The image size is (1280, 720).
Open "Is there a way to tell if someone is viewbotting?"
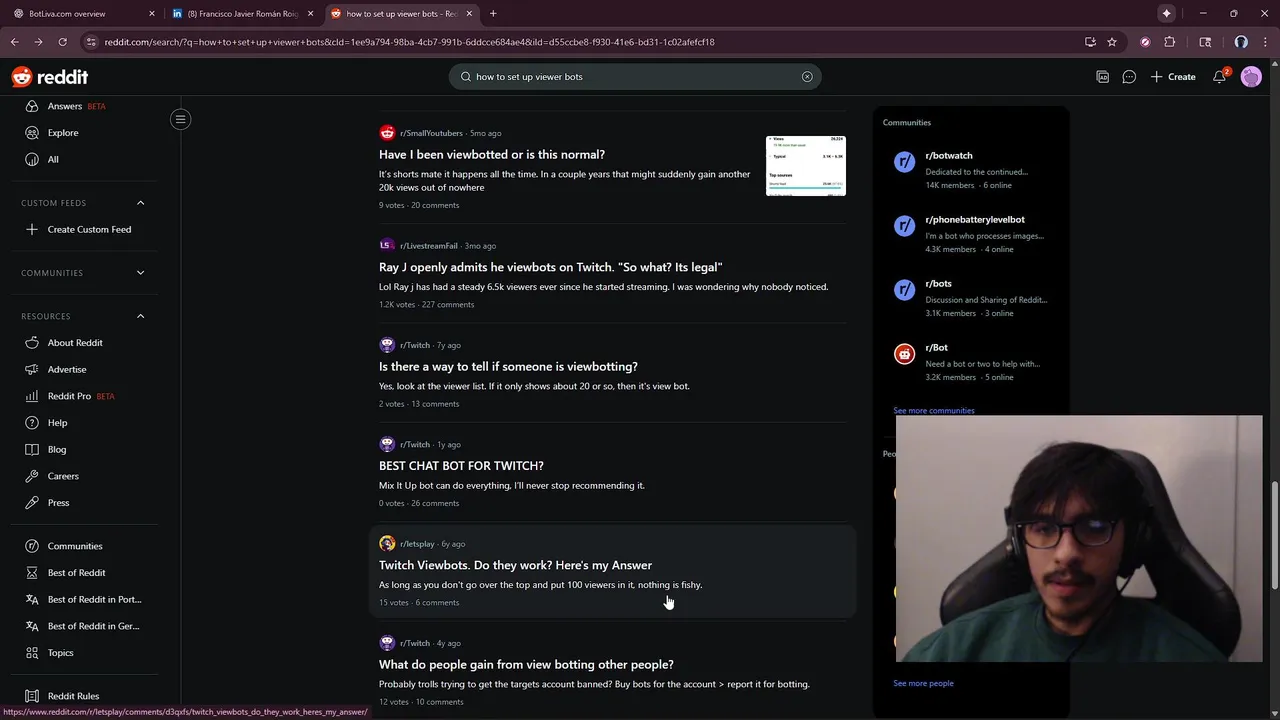(x=508, y=367)
